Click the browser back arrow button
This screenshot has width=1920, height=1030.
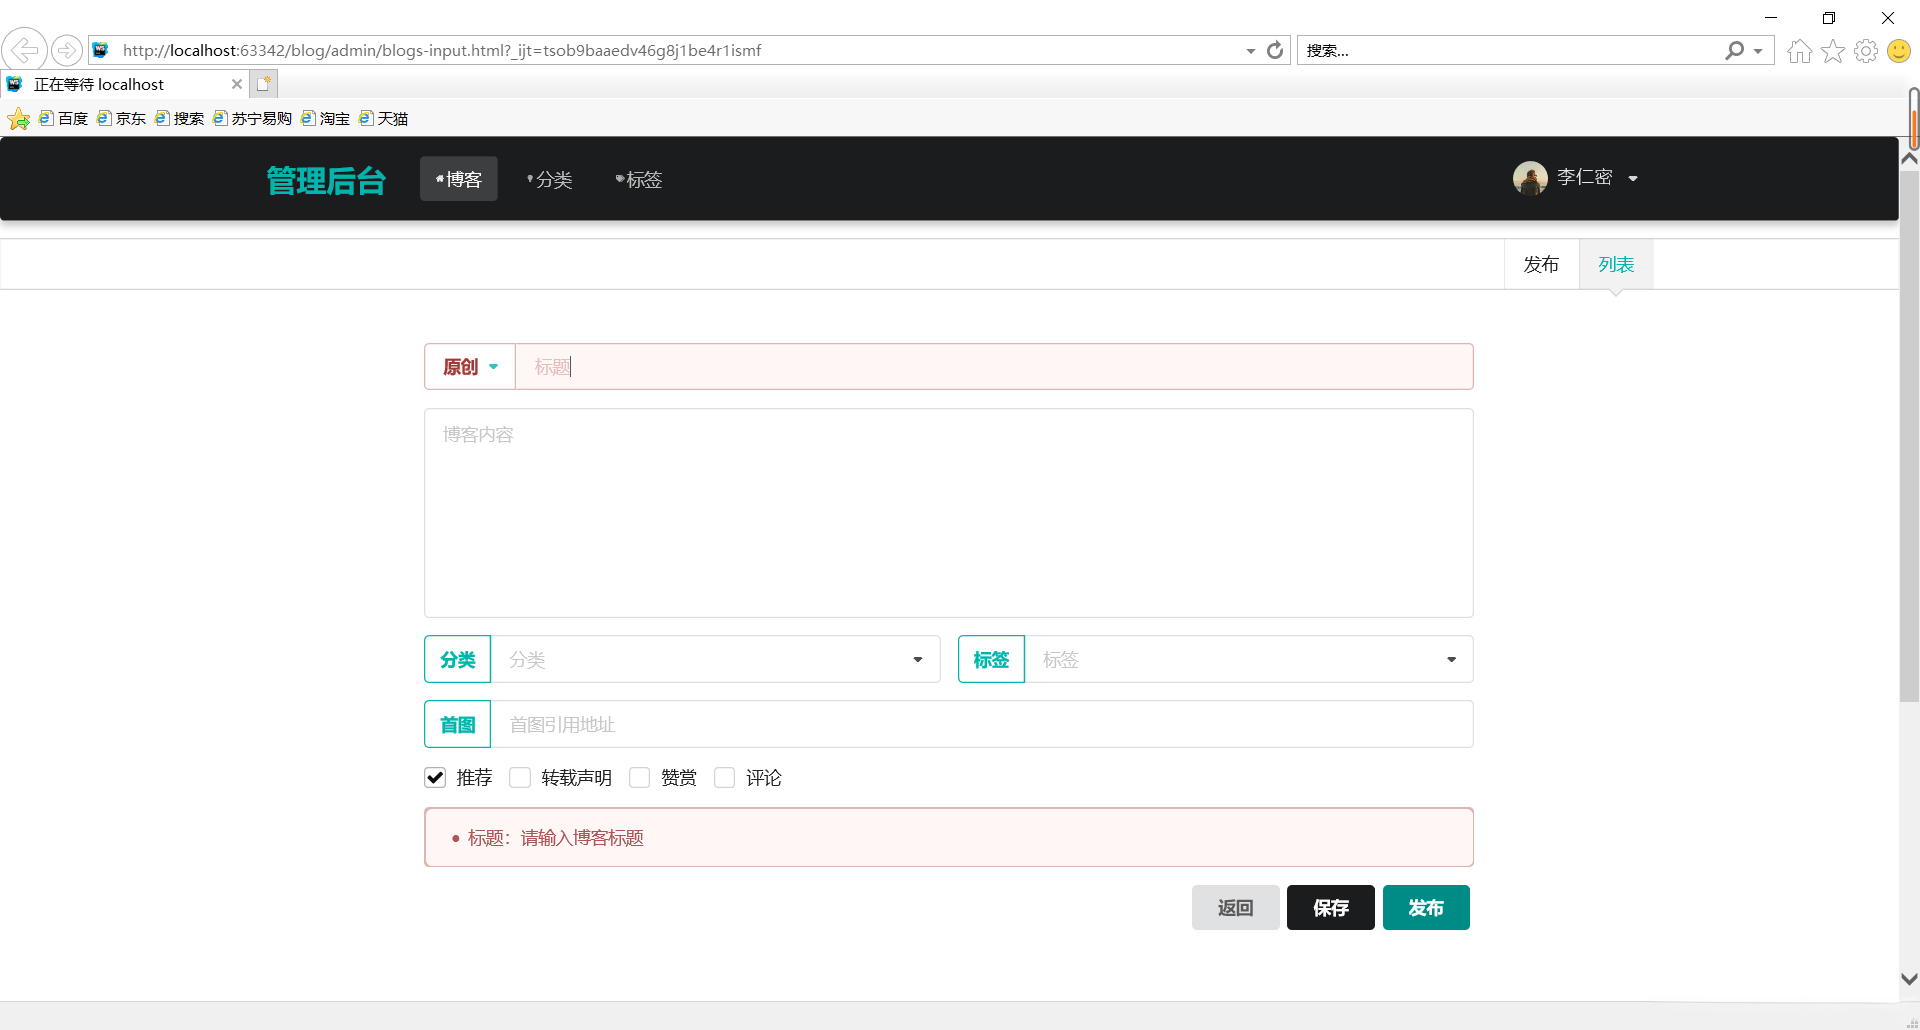25,49
